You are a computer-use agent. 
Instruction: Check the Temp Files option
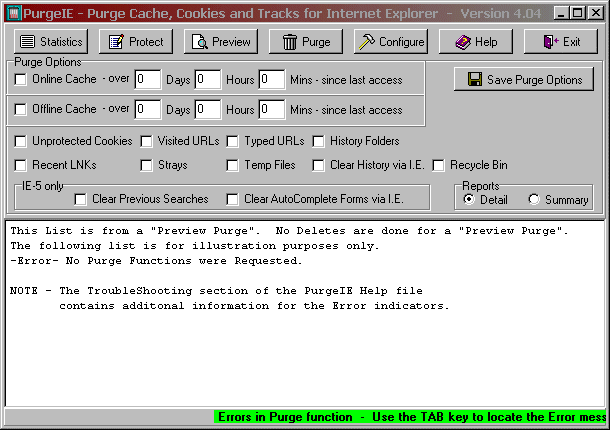click(x=233, y=165)
